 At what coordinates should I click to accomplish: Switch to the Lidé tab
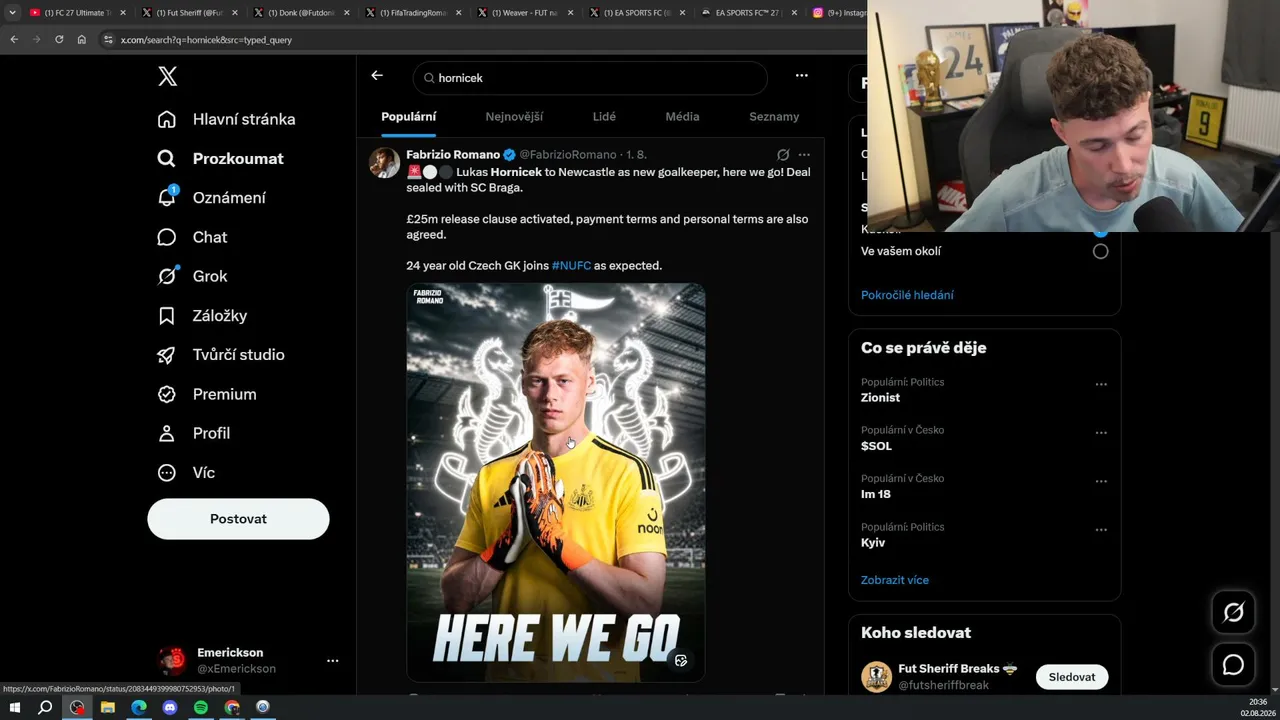point(604,117)
